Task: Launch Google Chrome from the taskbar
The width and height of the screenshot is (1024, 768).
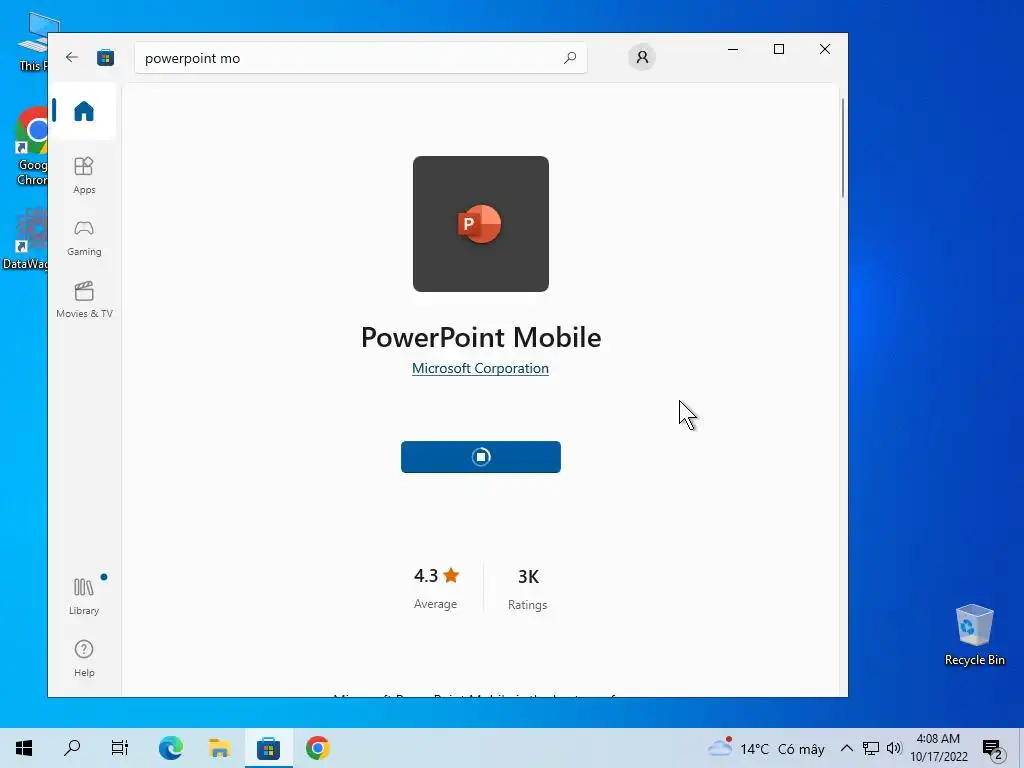Action: pos(317,748)
